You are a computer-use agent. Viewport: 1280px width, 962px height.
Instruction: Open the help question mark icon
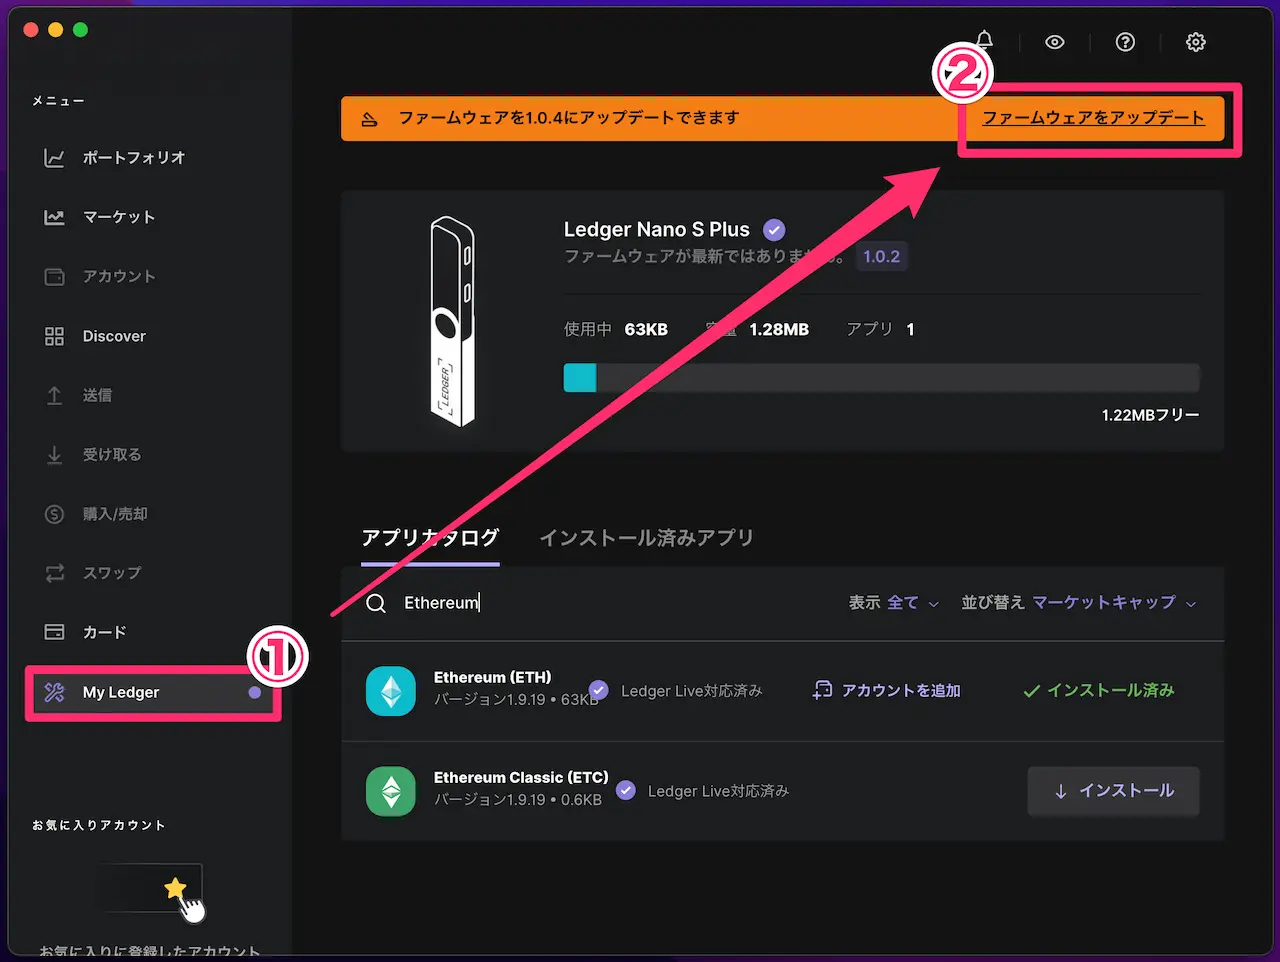tap(1125, 42)
